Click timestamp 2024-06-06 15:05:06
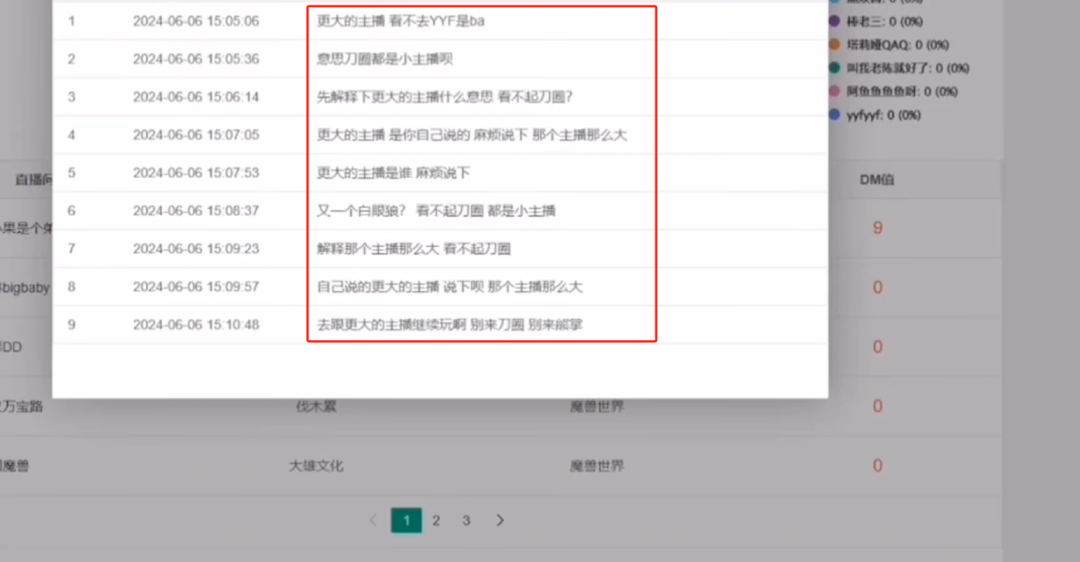This screenshot has width=1080, height=562. tap(196, 21)
